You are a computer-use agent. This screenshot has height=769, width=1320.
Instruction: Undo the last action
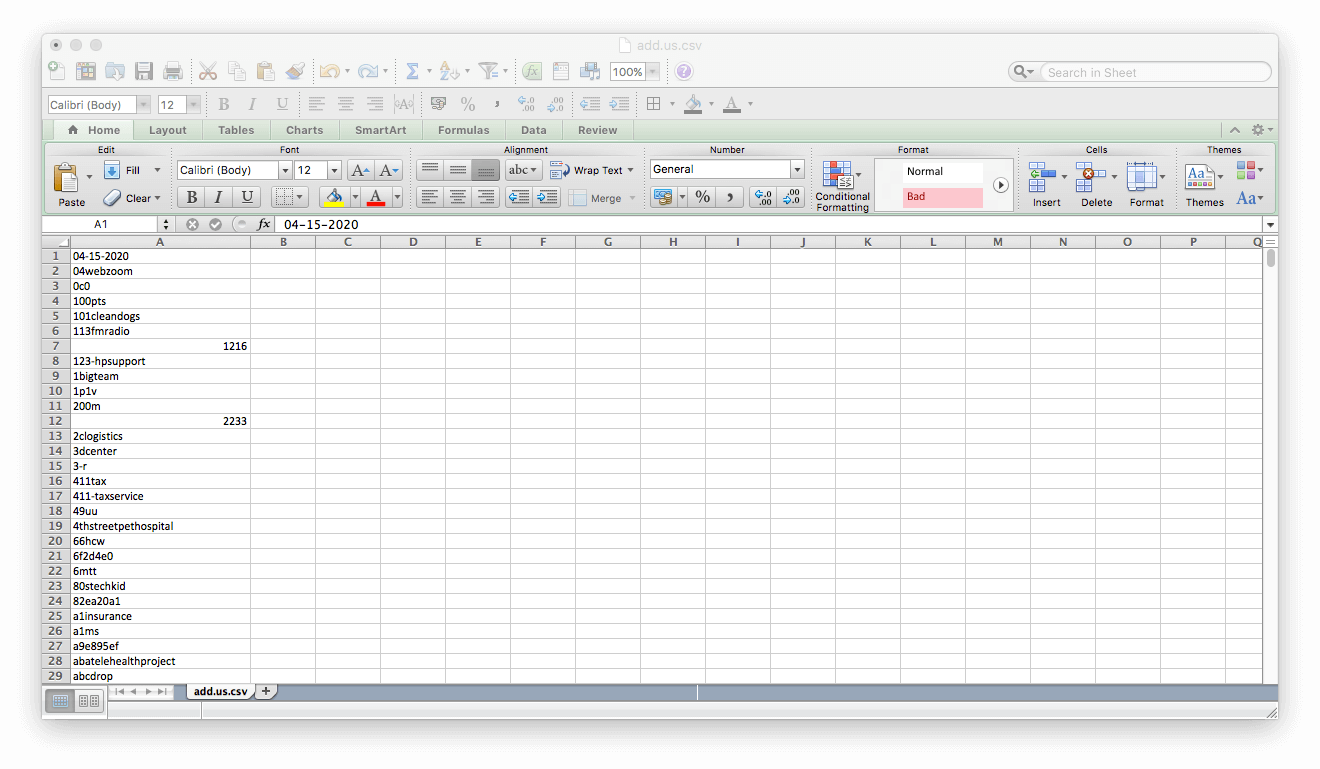[x=329, y=71]
